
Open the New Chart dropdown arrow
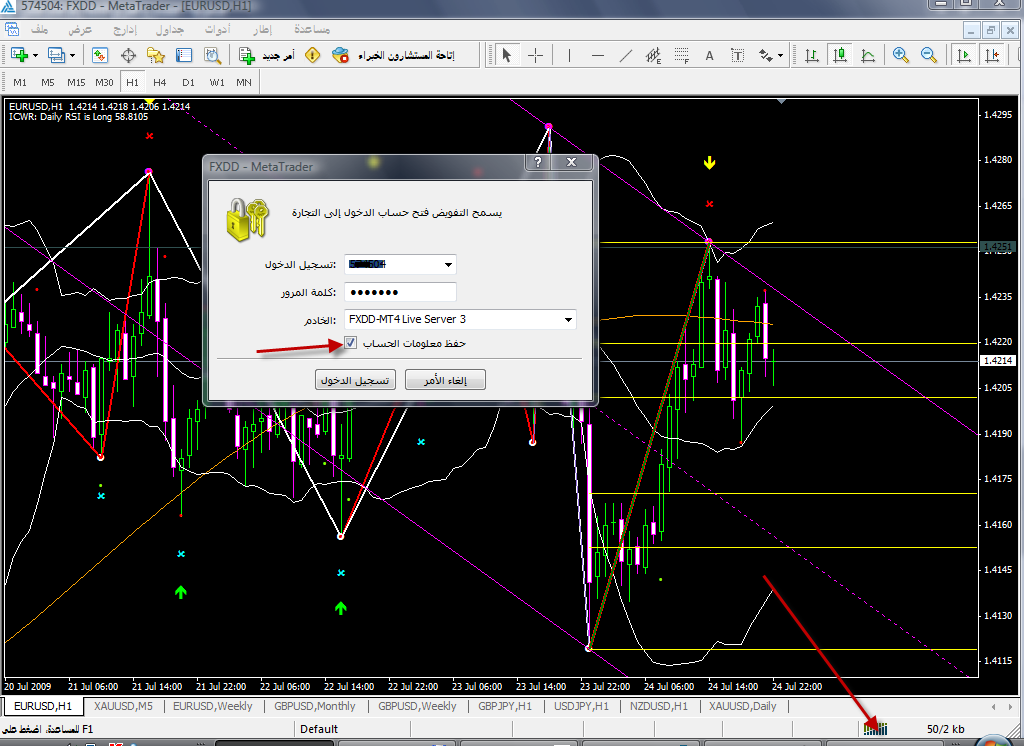35,56
